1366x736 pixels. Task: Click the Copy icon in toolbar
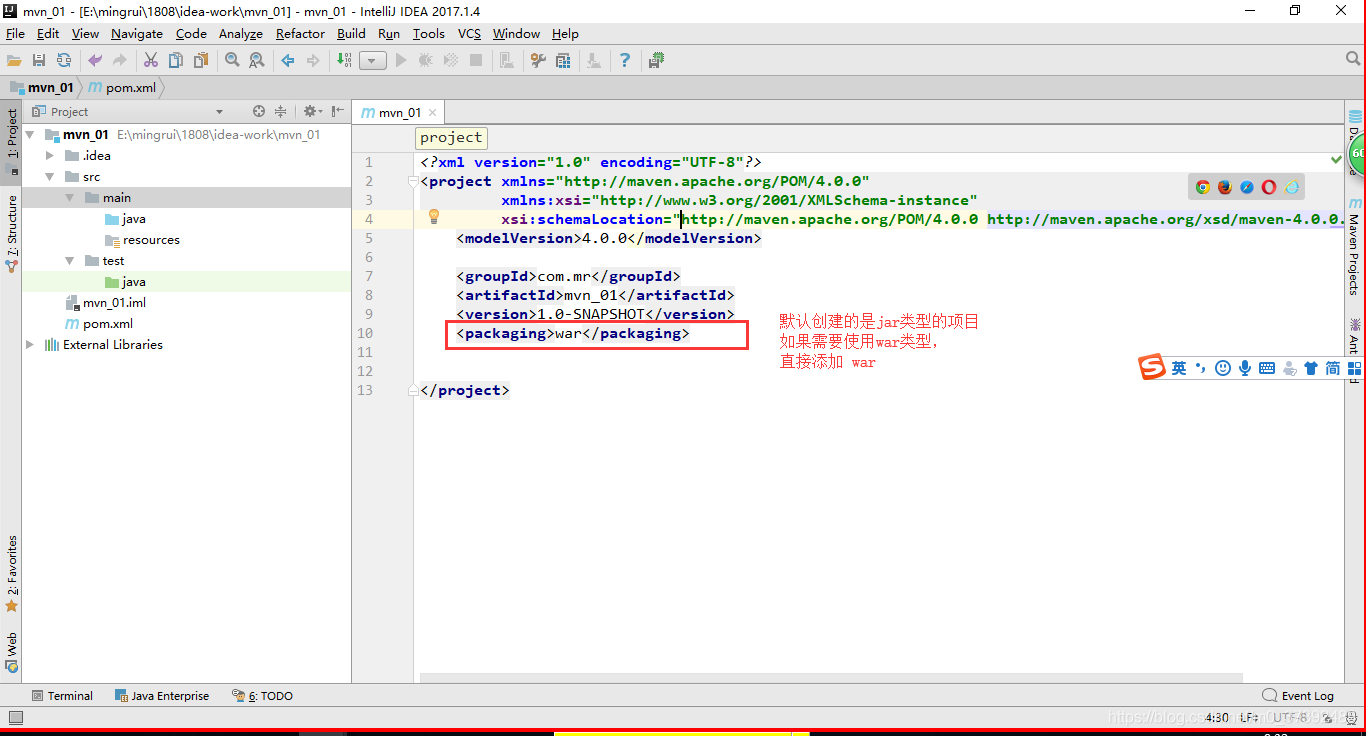pyautogui.click(x=176, y=61)
